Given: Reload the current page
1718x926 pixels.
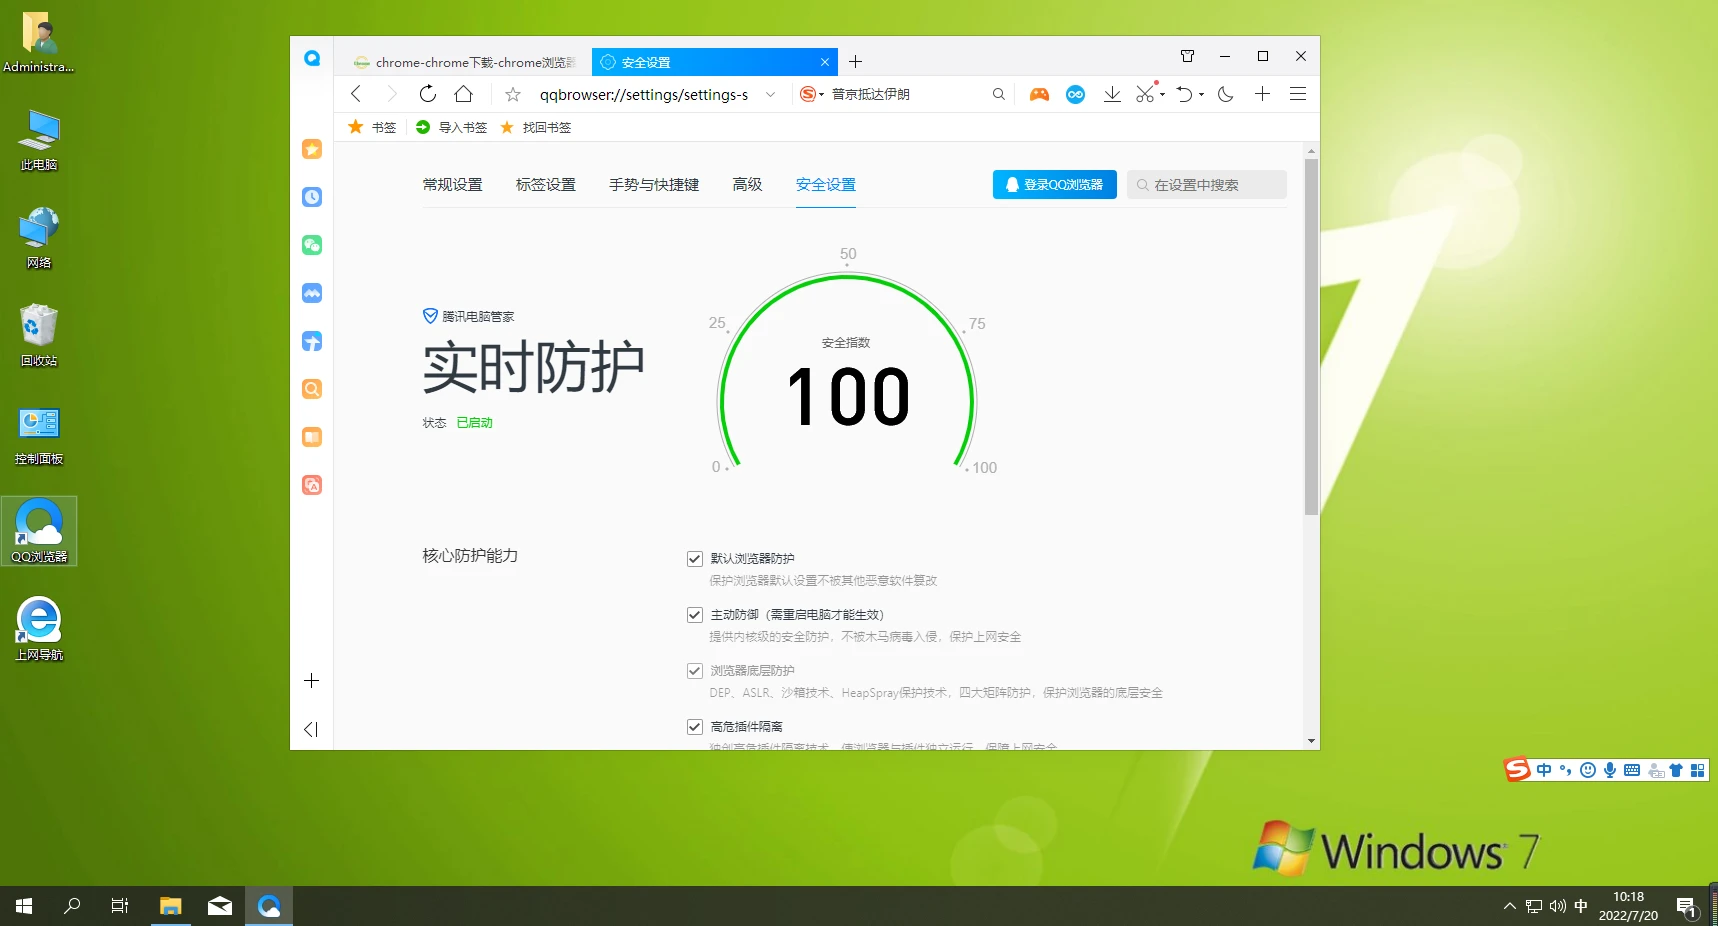Looking at the screenshot, I should 428,94.
